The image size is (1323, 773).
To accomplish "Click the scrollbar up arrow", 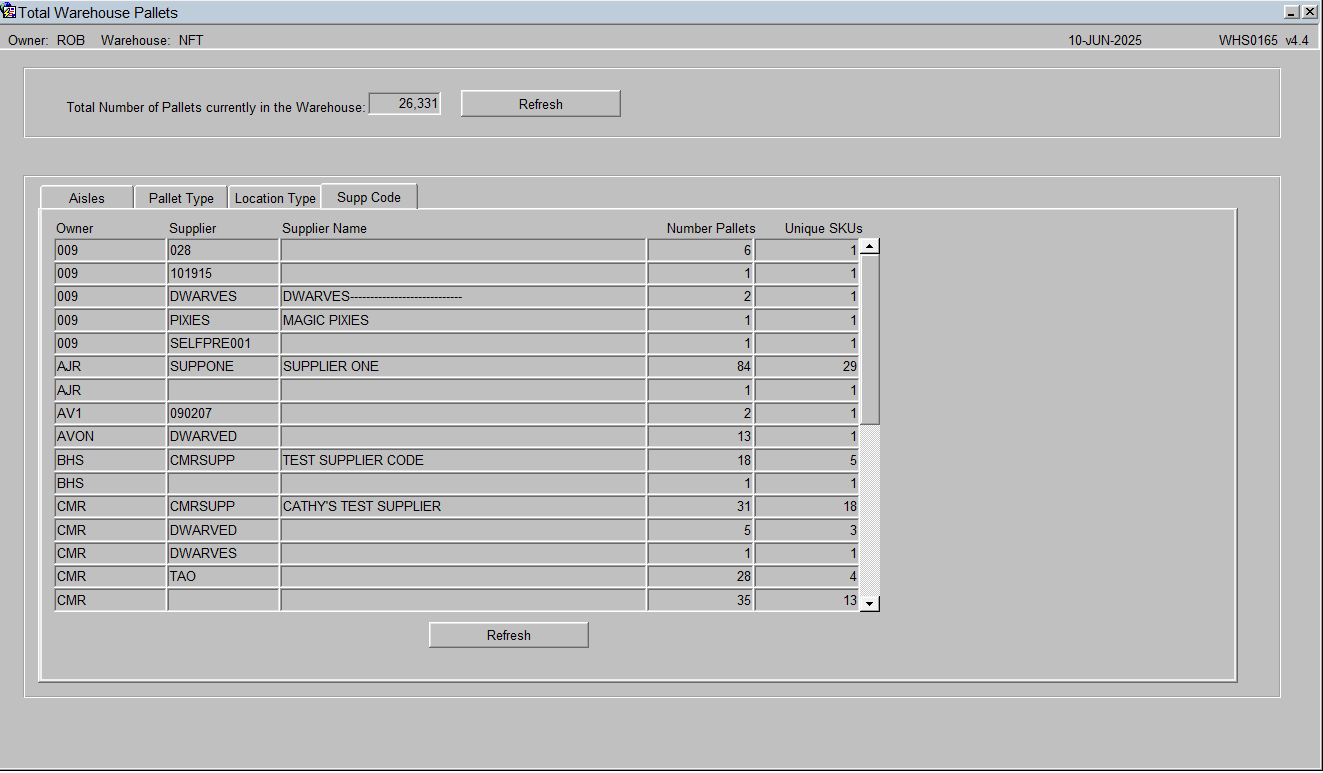I will (x=870, y=246).
